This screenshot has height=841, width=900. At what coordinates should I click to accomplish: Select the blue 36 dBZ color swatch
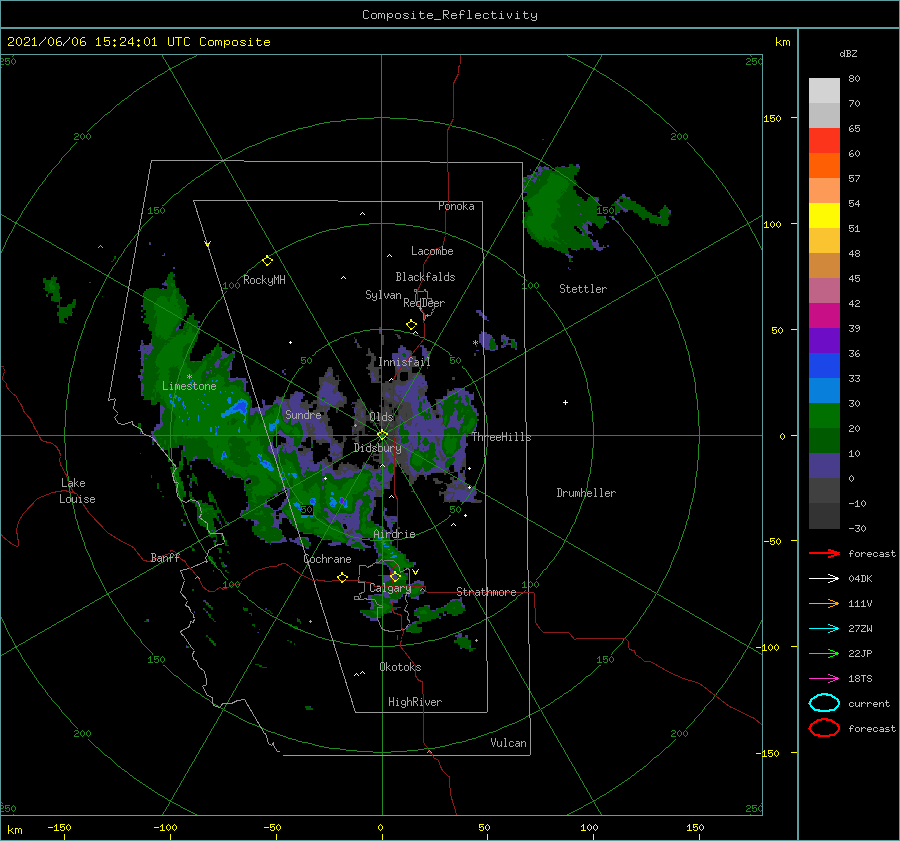(824, 365)
